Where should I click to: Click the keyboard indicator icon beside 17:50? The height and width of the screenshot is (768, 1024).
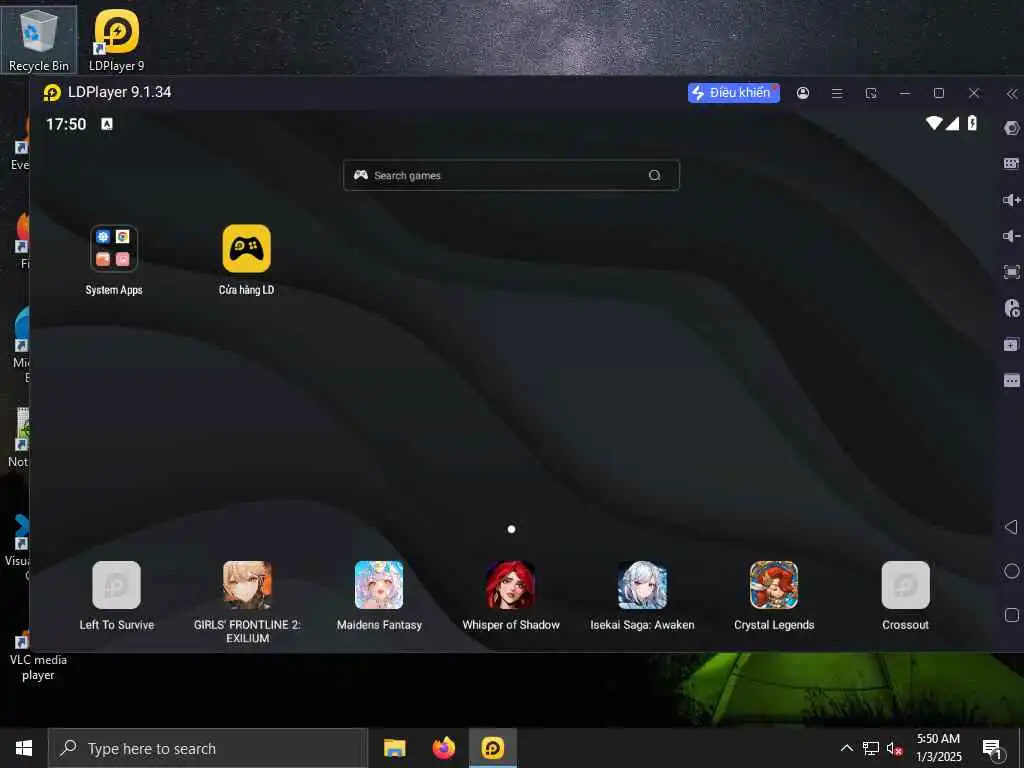pos(107,124)
